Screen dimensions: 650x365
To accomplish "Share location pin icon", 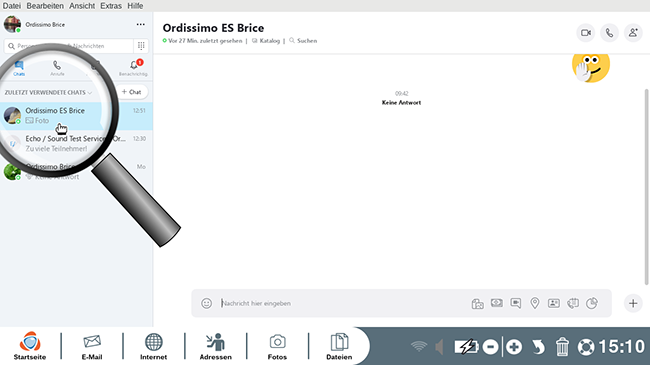I will (x=535, y=303).
